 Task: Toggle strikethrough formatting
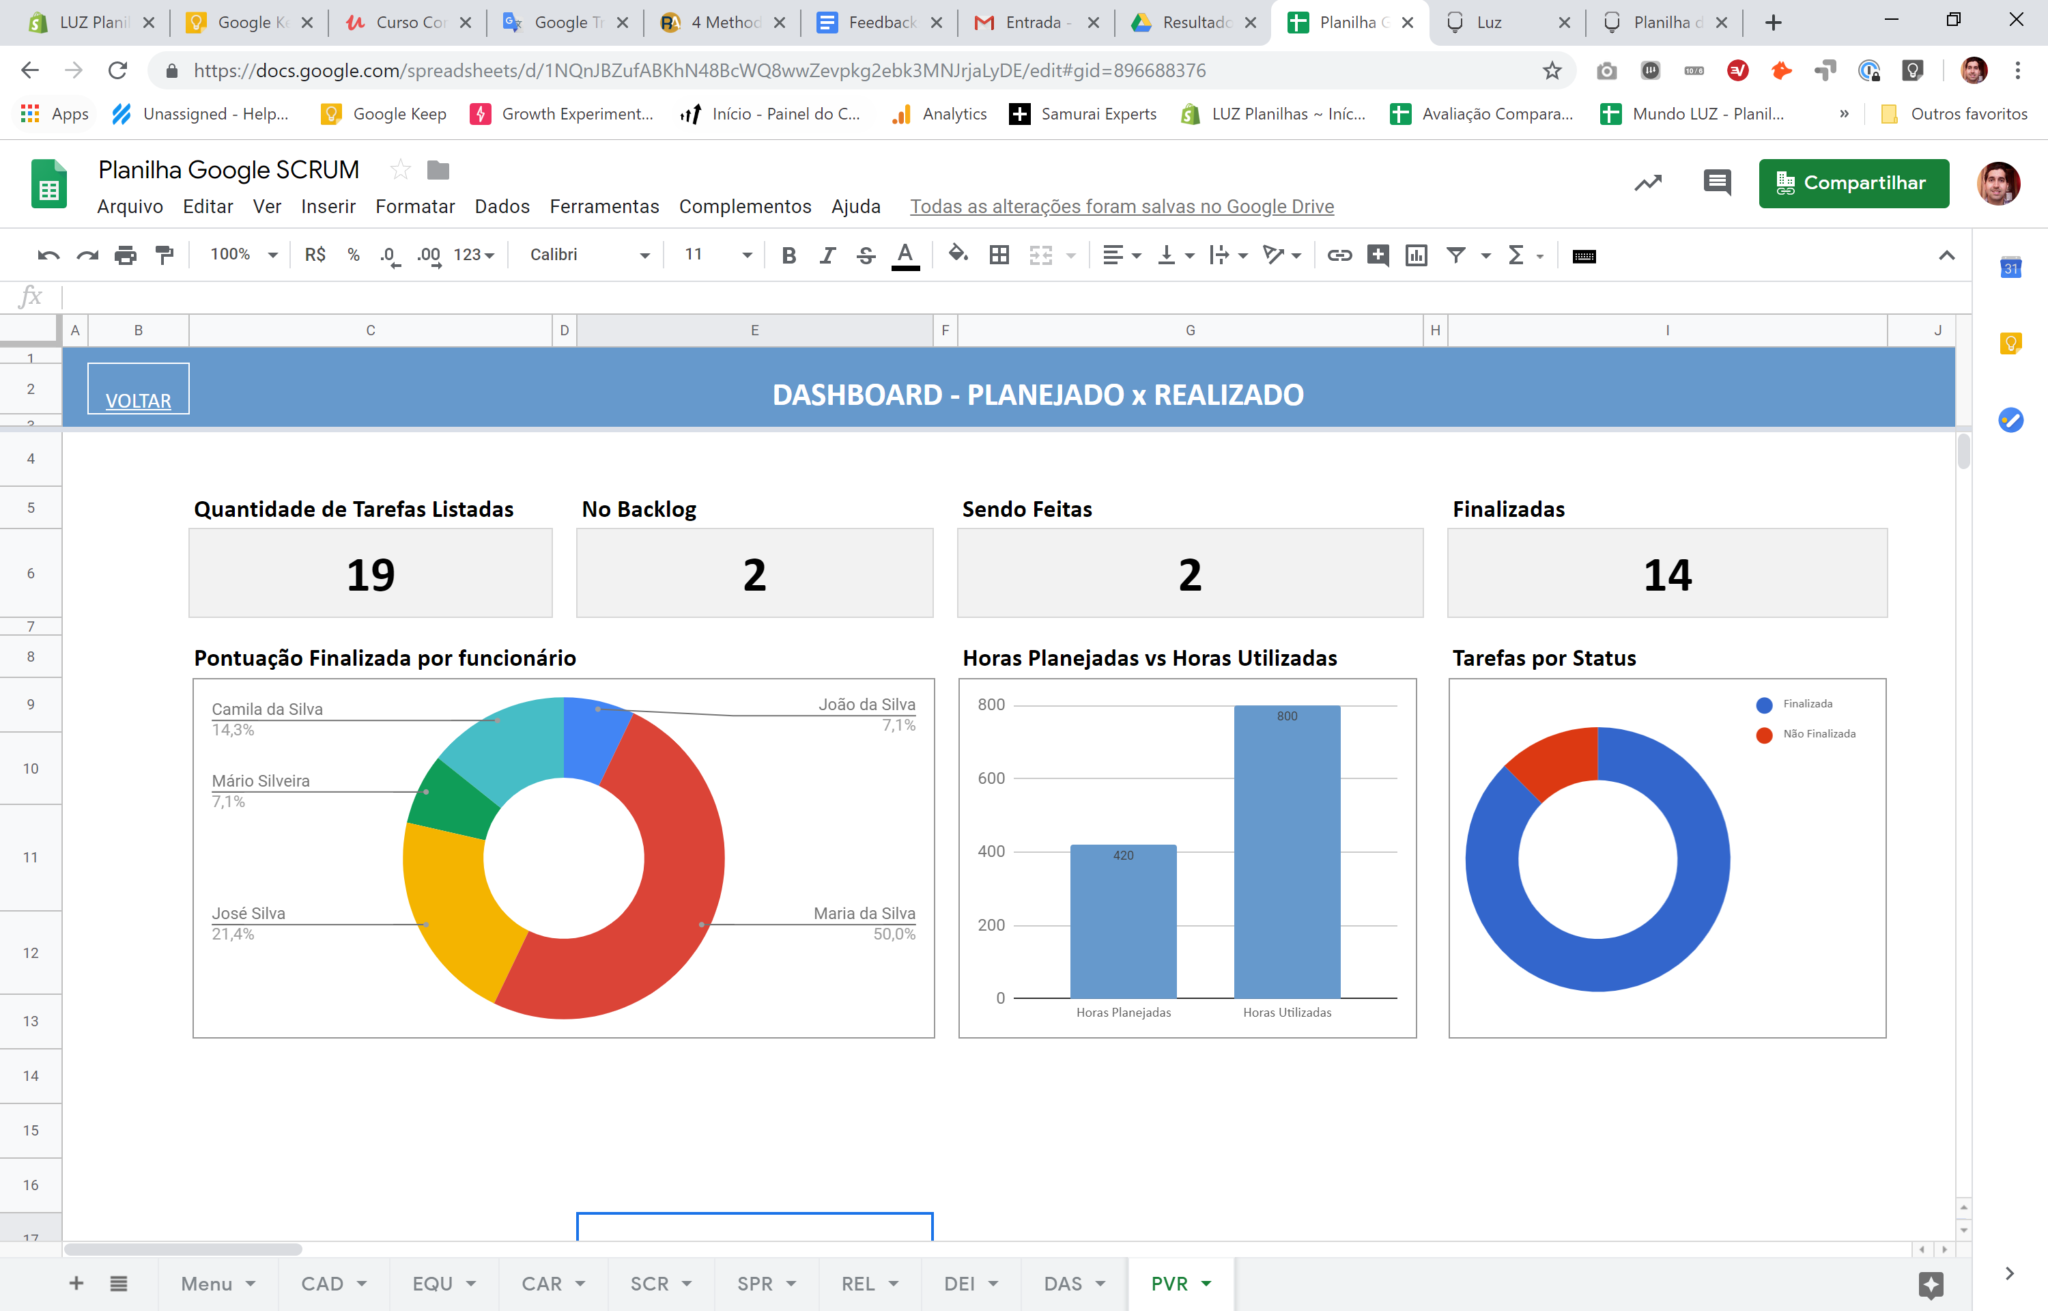point(865,255)
